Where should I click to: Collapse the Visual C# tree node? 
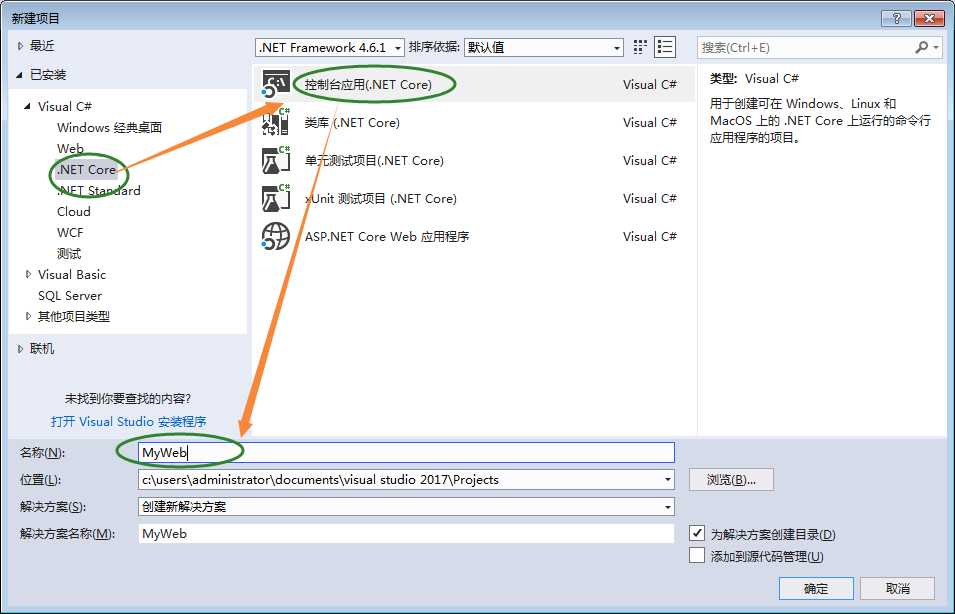tap(27, 106)
